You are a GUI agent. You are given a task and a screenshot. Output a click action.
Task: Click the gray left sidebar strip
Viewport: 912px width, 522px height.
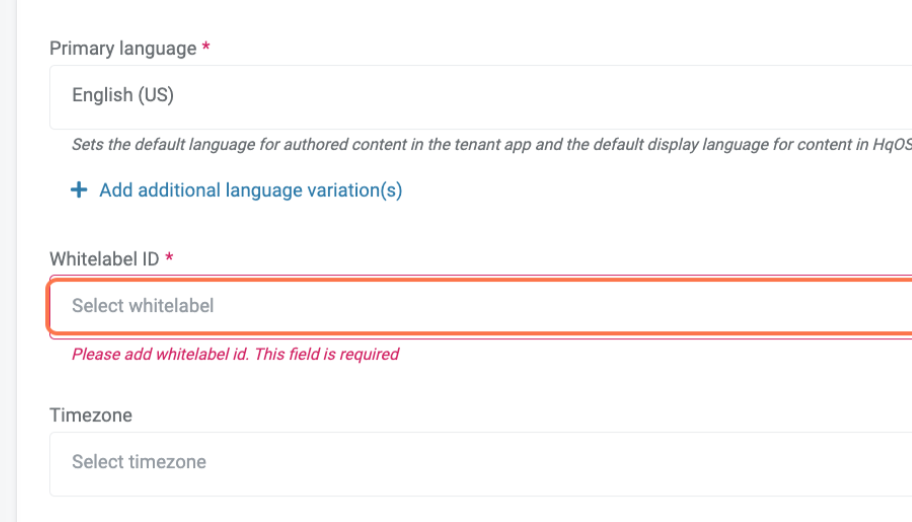click(8, 260)
